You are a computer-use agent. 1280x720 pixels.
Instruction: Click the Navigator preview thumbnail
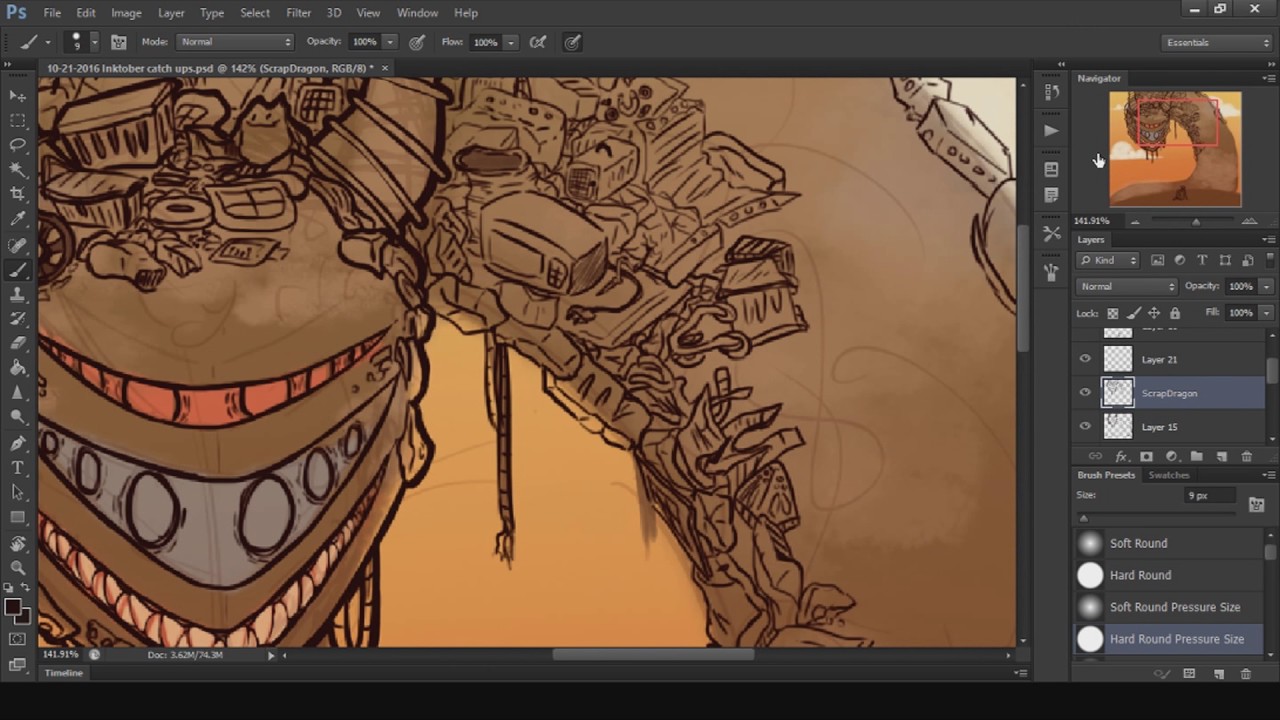(1175, 149)
